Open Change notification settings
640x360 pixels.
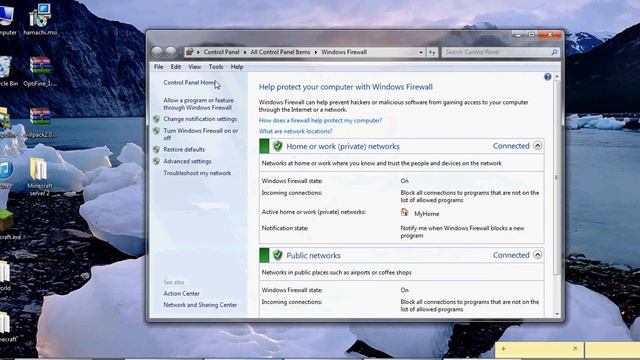(200, 119)
